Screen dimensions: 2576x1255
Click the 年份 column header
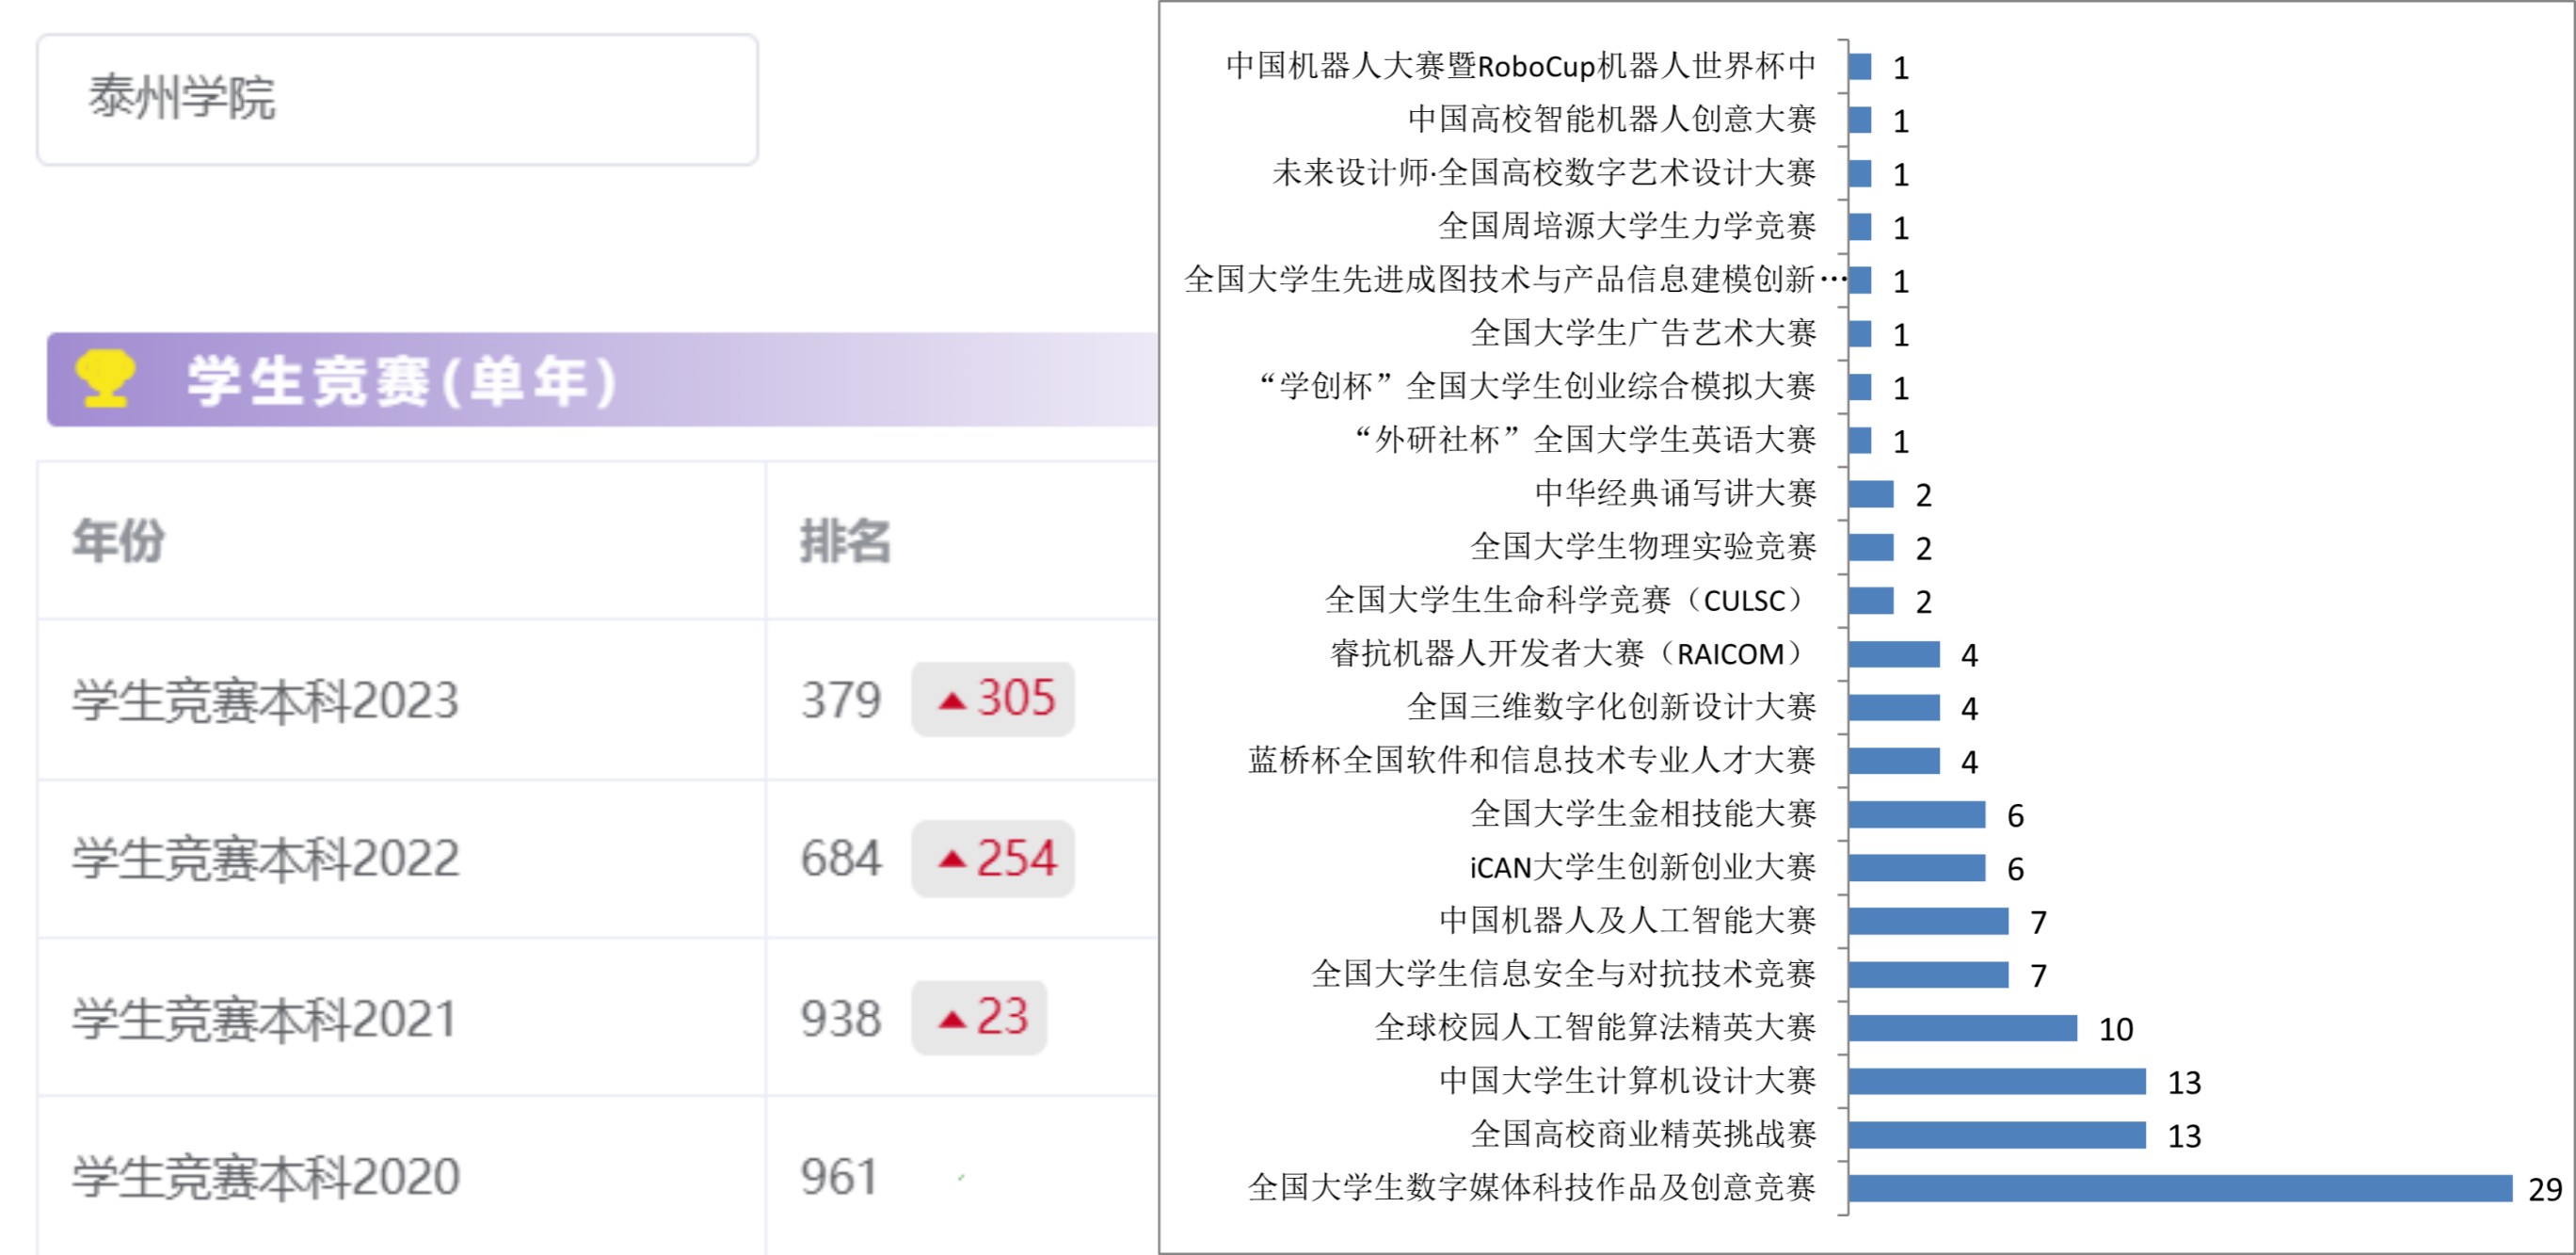tap(119, 541)
